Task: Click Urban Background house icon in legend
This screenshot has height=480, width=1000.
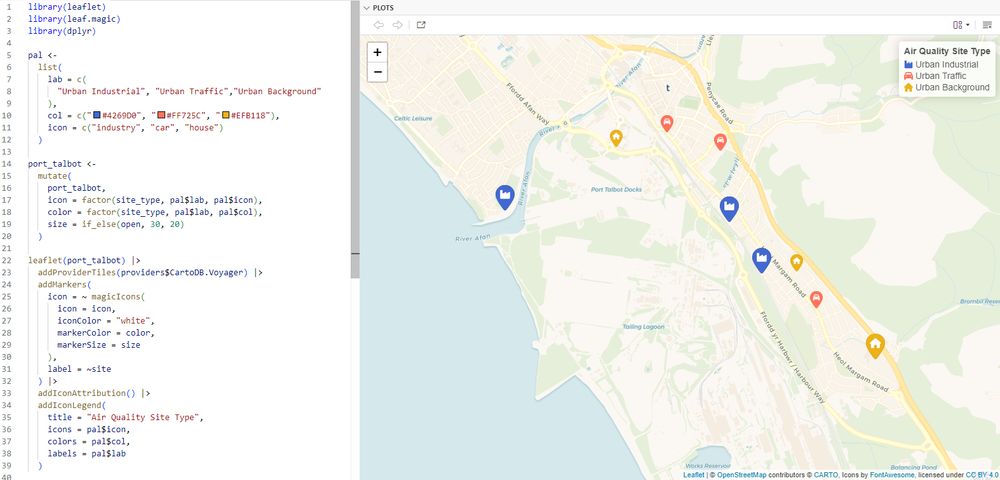Action: point(909,87)
